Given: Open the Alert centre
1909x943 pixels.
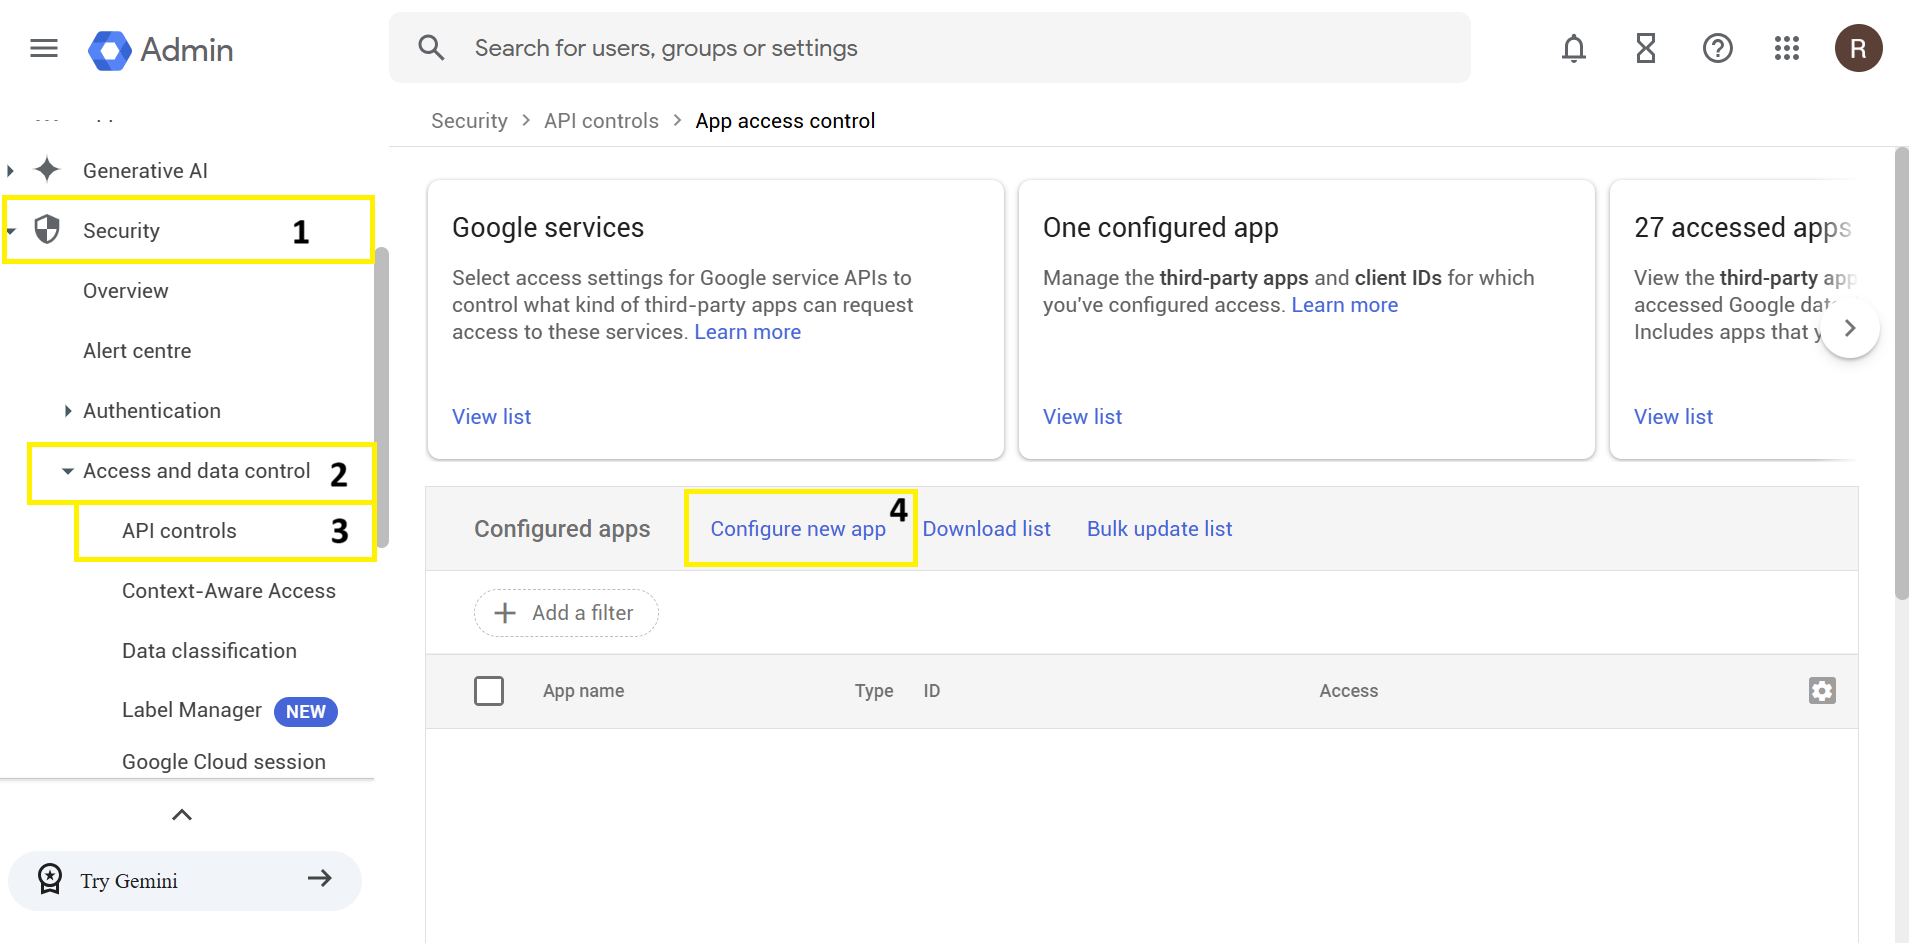Looking at the screenshot, I should pyautogui.click(x=137, y=351).
